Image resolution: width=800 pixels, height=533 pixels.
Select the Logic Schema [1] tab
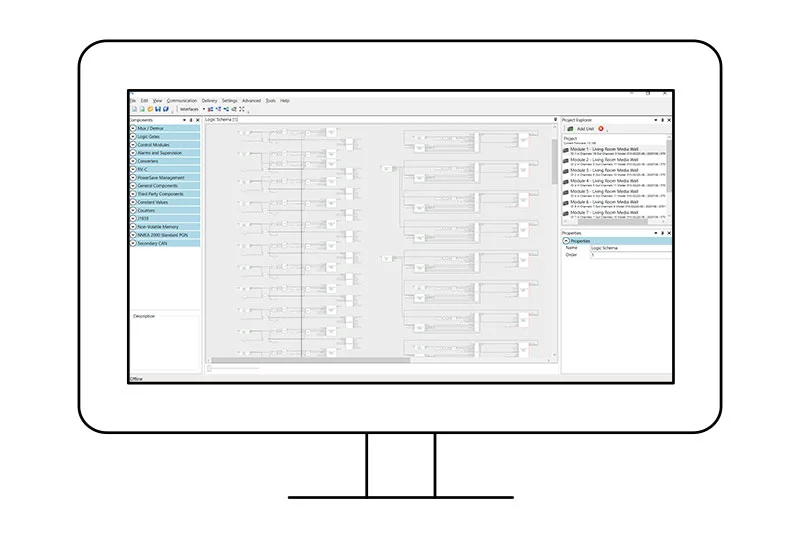[x=221, y=119]
